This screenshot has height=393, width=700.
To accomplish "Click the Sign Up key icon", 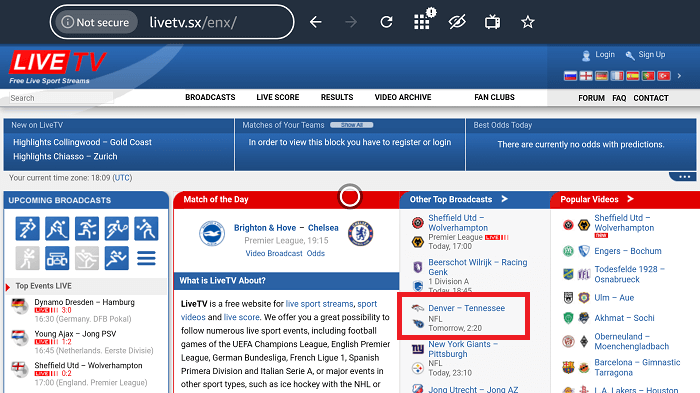I will [630, 56].
